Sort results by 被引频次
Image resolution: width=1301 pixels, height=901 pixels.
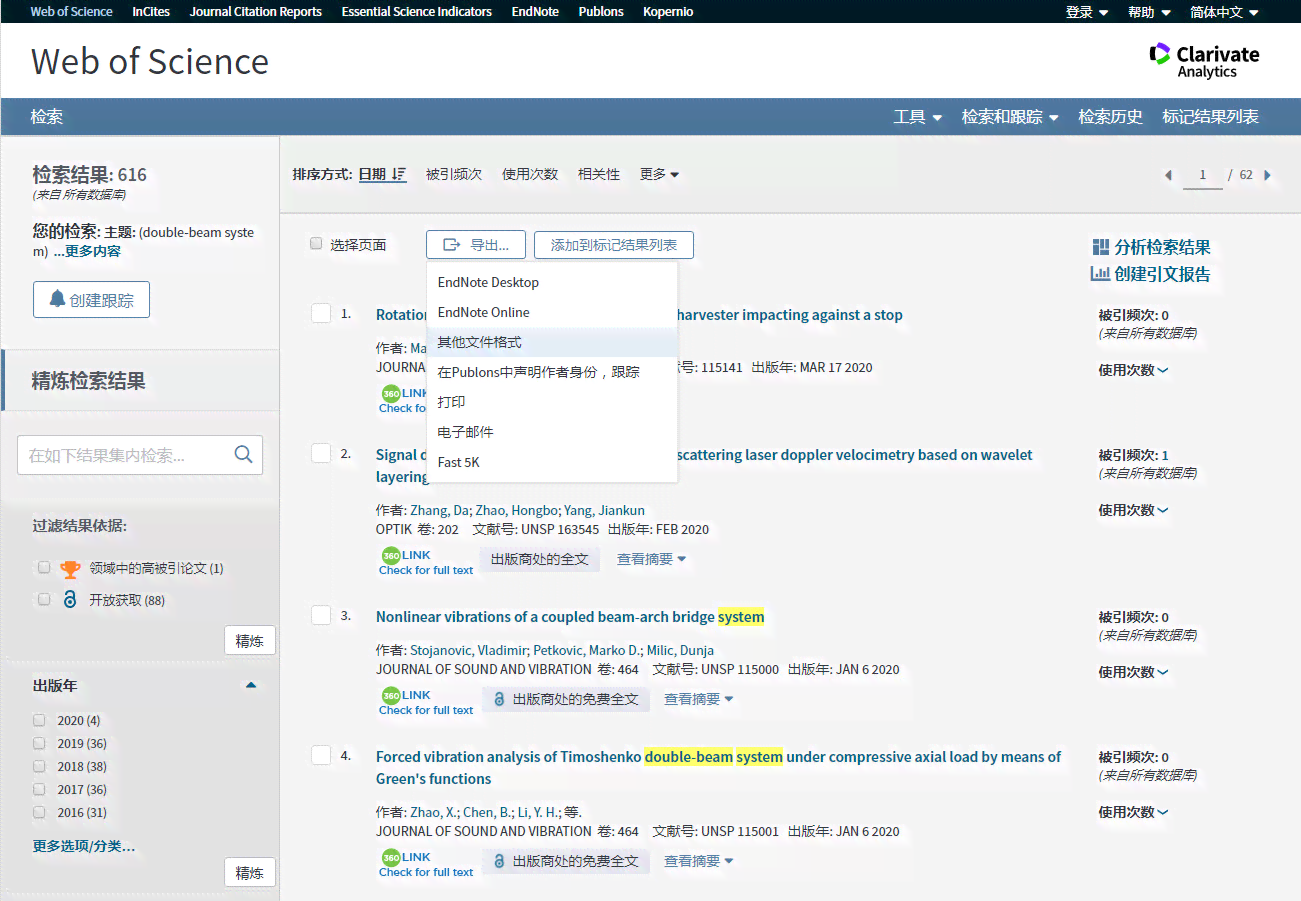(454, 174)
